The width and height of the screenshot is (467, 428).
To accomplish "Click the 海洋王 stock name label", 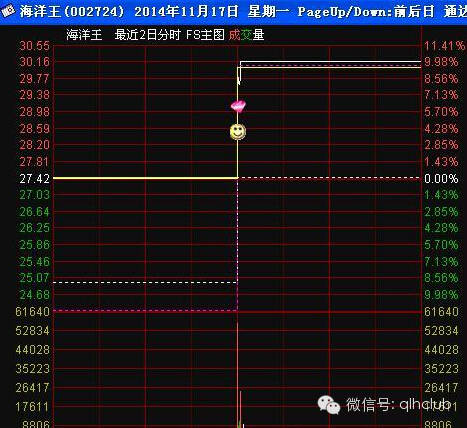I will (84, 35).
